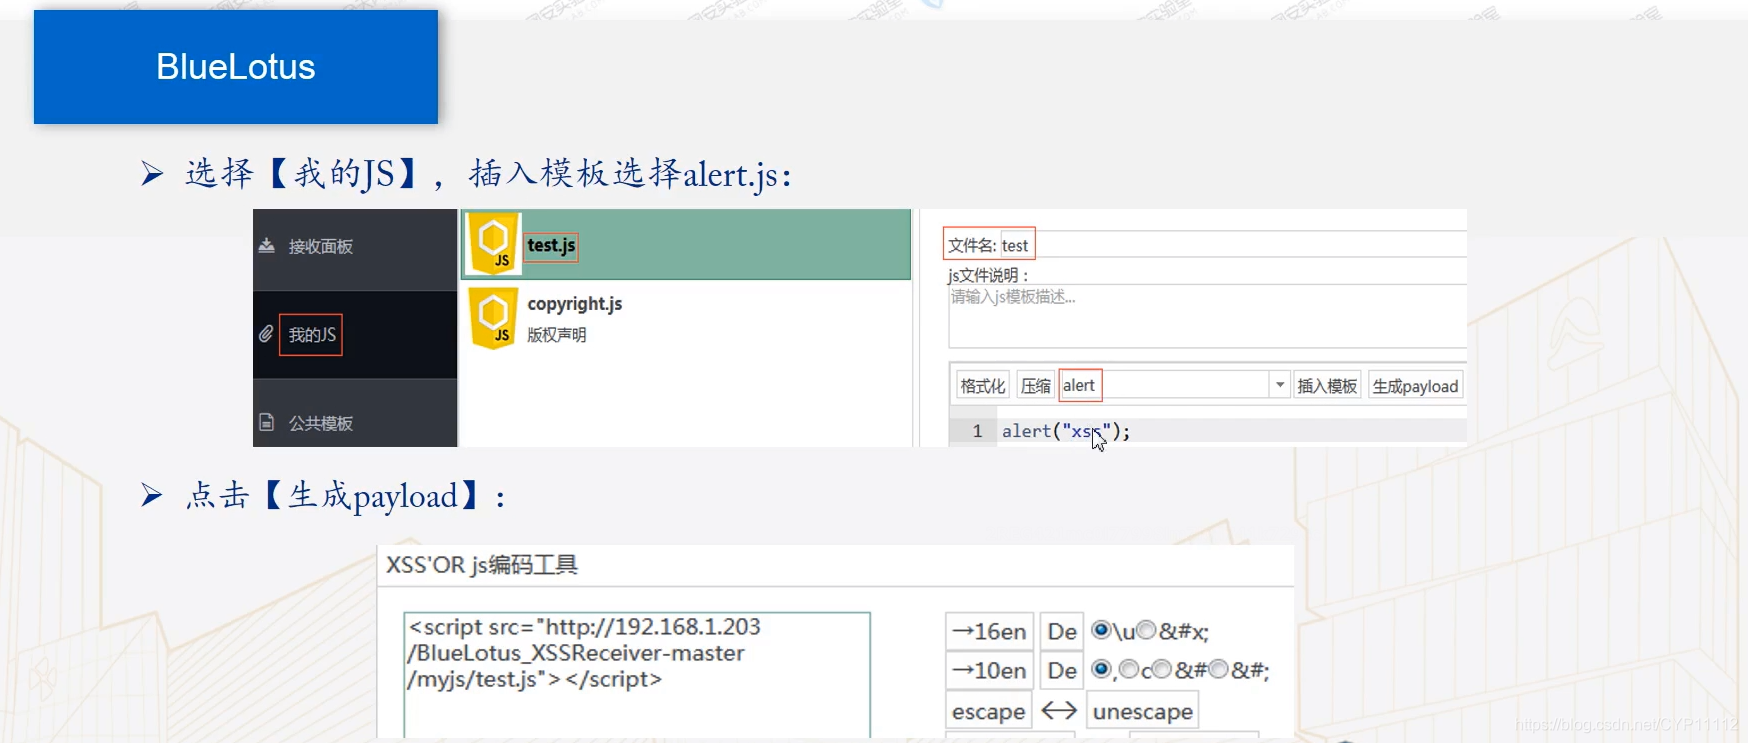Select the copyright.js file name
This screenshot has height=743, width=1748.
pos(575,304)
